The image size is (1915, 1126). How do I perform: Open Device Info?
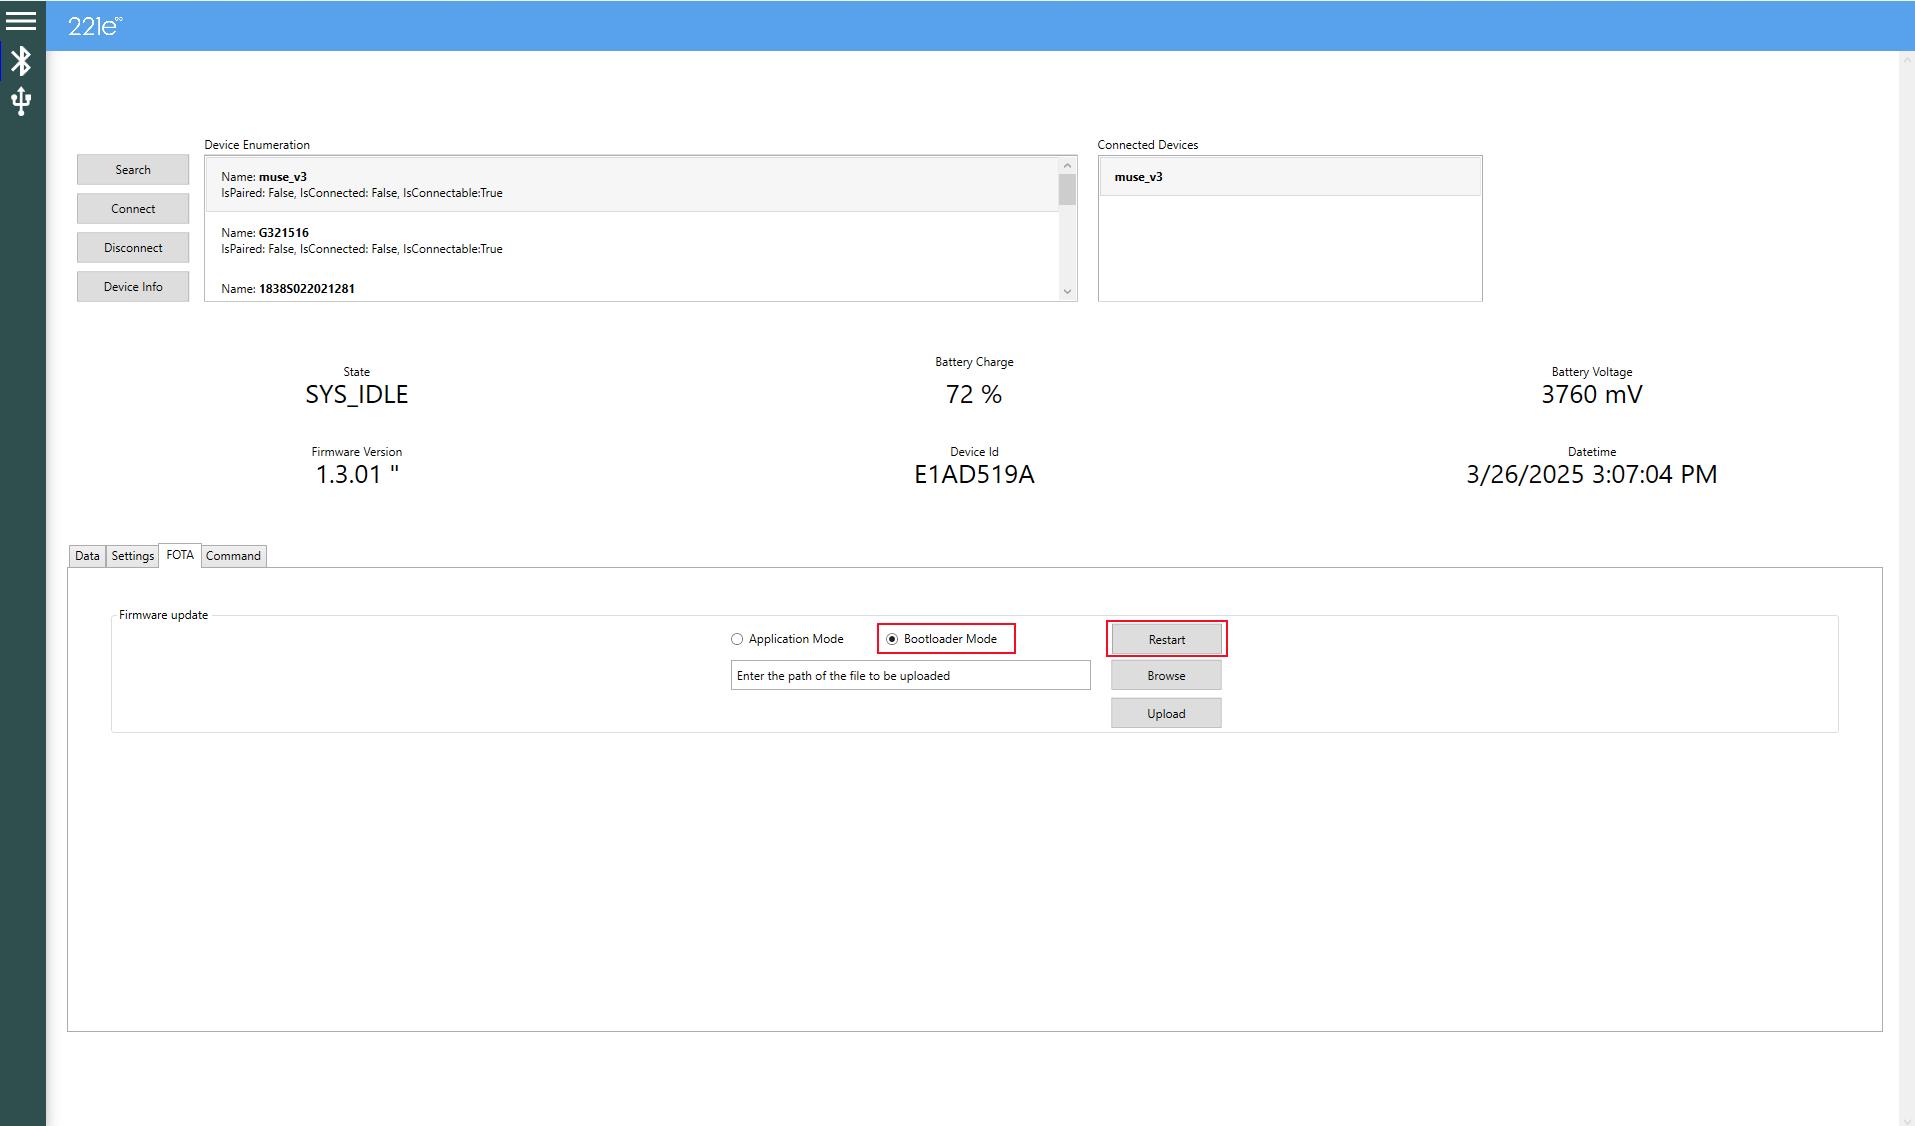(x=133, y=287)
